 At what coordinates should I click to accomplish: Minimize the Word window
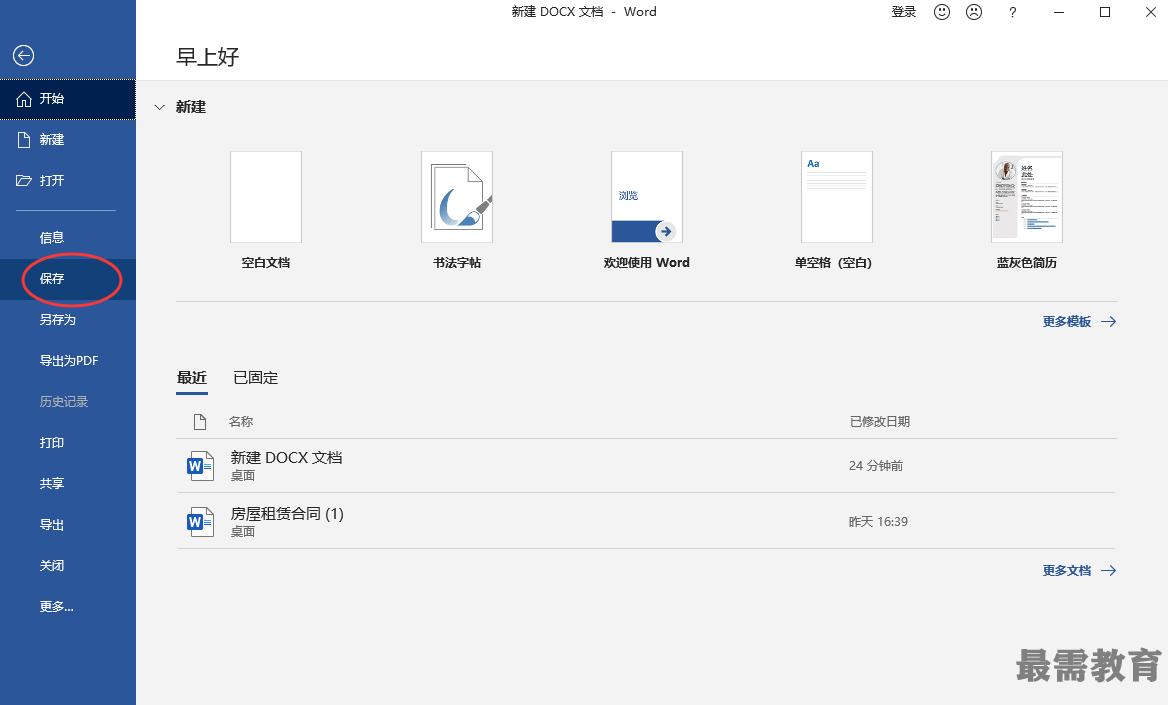[x=1058, y=12]
